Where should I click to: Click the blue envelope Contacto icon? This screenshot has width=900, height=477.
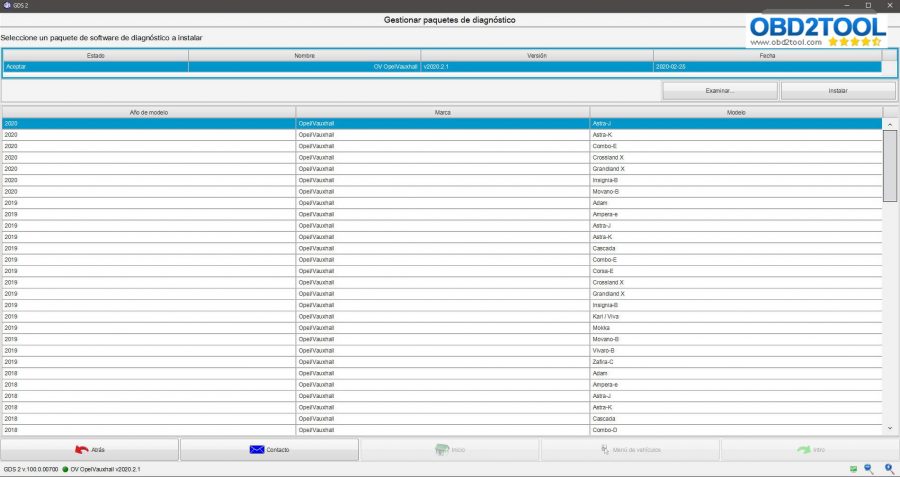[257, 450]
